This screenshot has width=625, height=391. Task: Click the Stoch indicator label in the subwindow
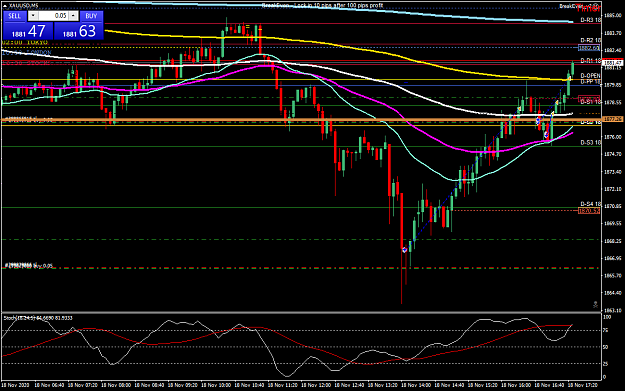click(x=38, y=318)
